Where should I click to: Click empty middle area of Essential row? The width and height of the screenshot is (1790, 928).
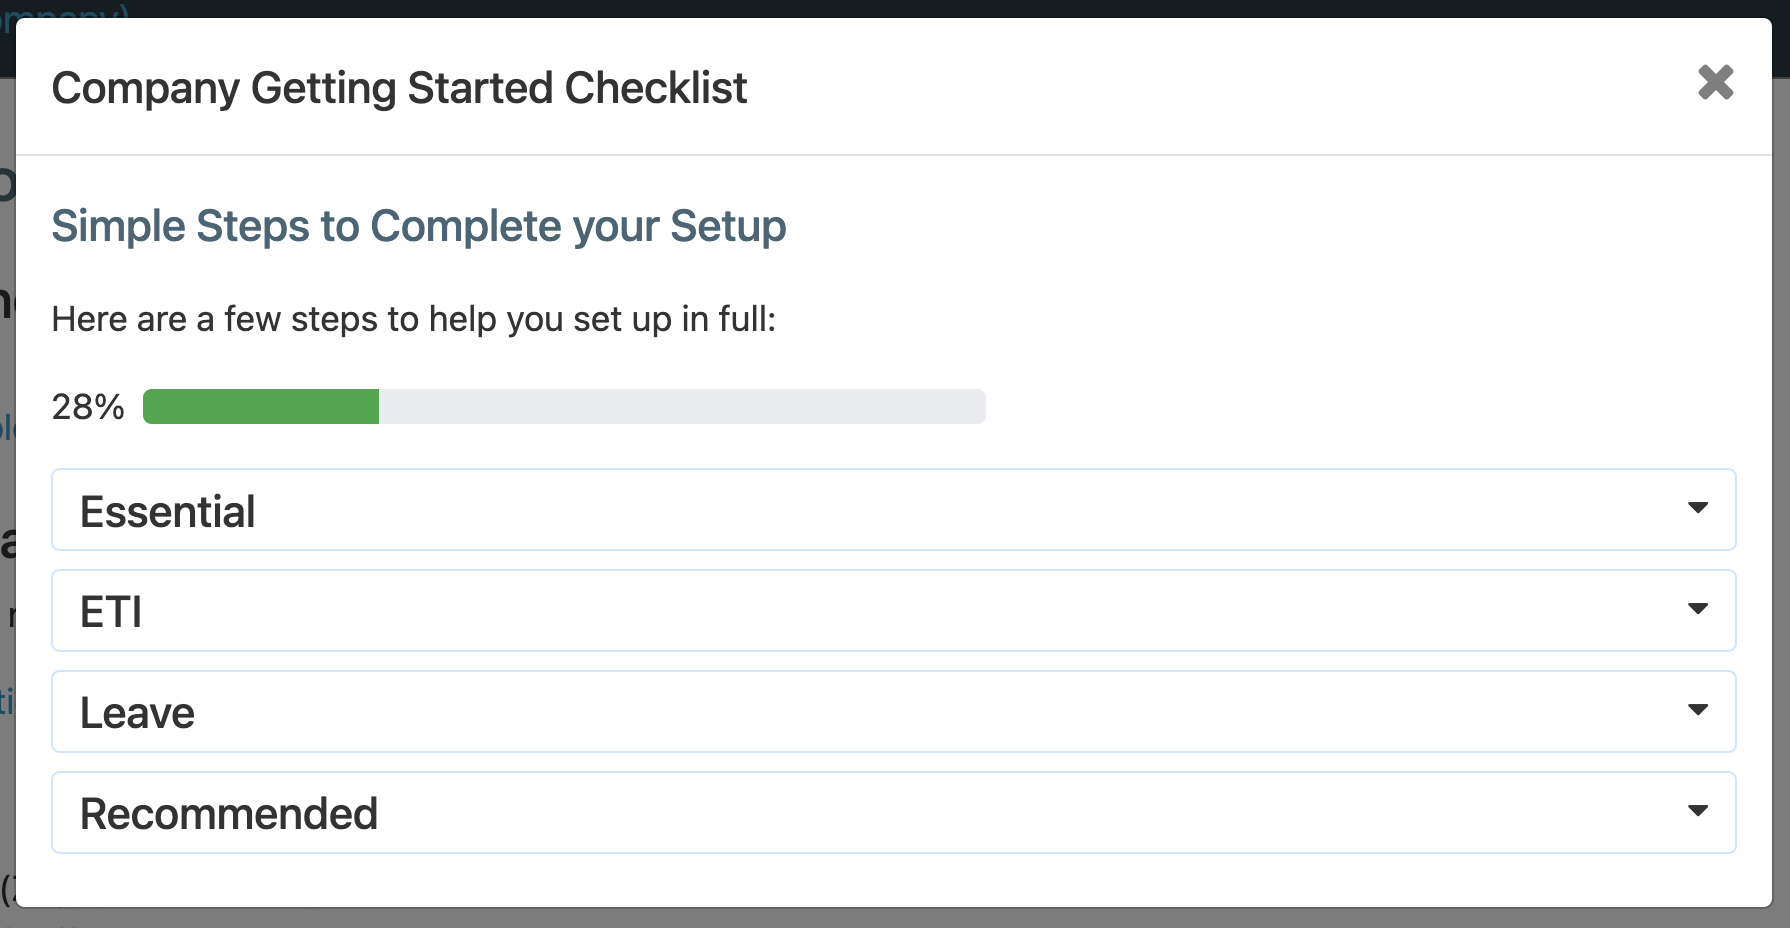click(900, 510)
